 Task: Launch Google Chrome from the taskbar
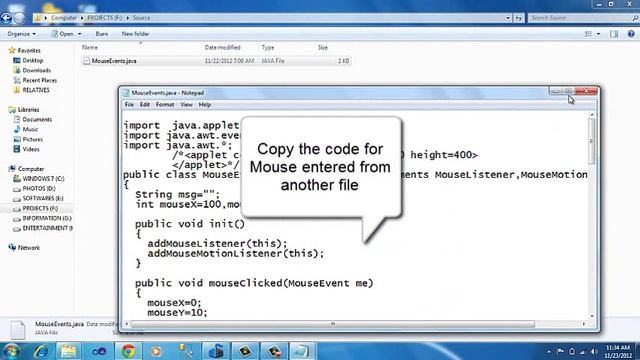coord(128,351)
